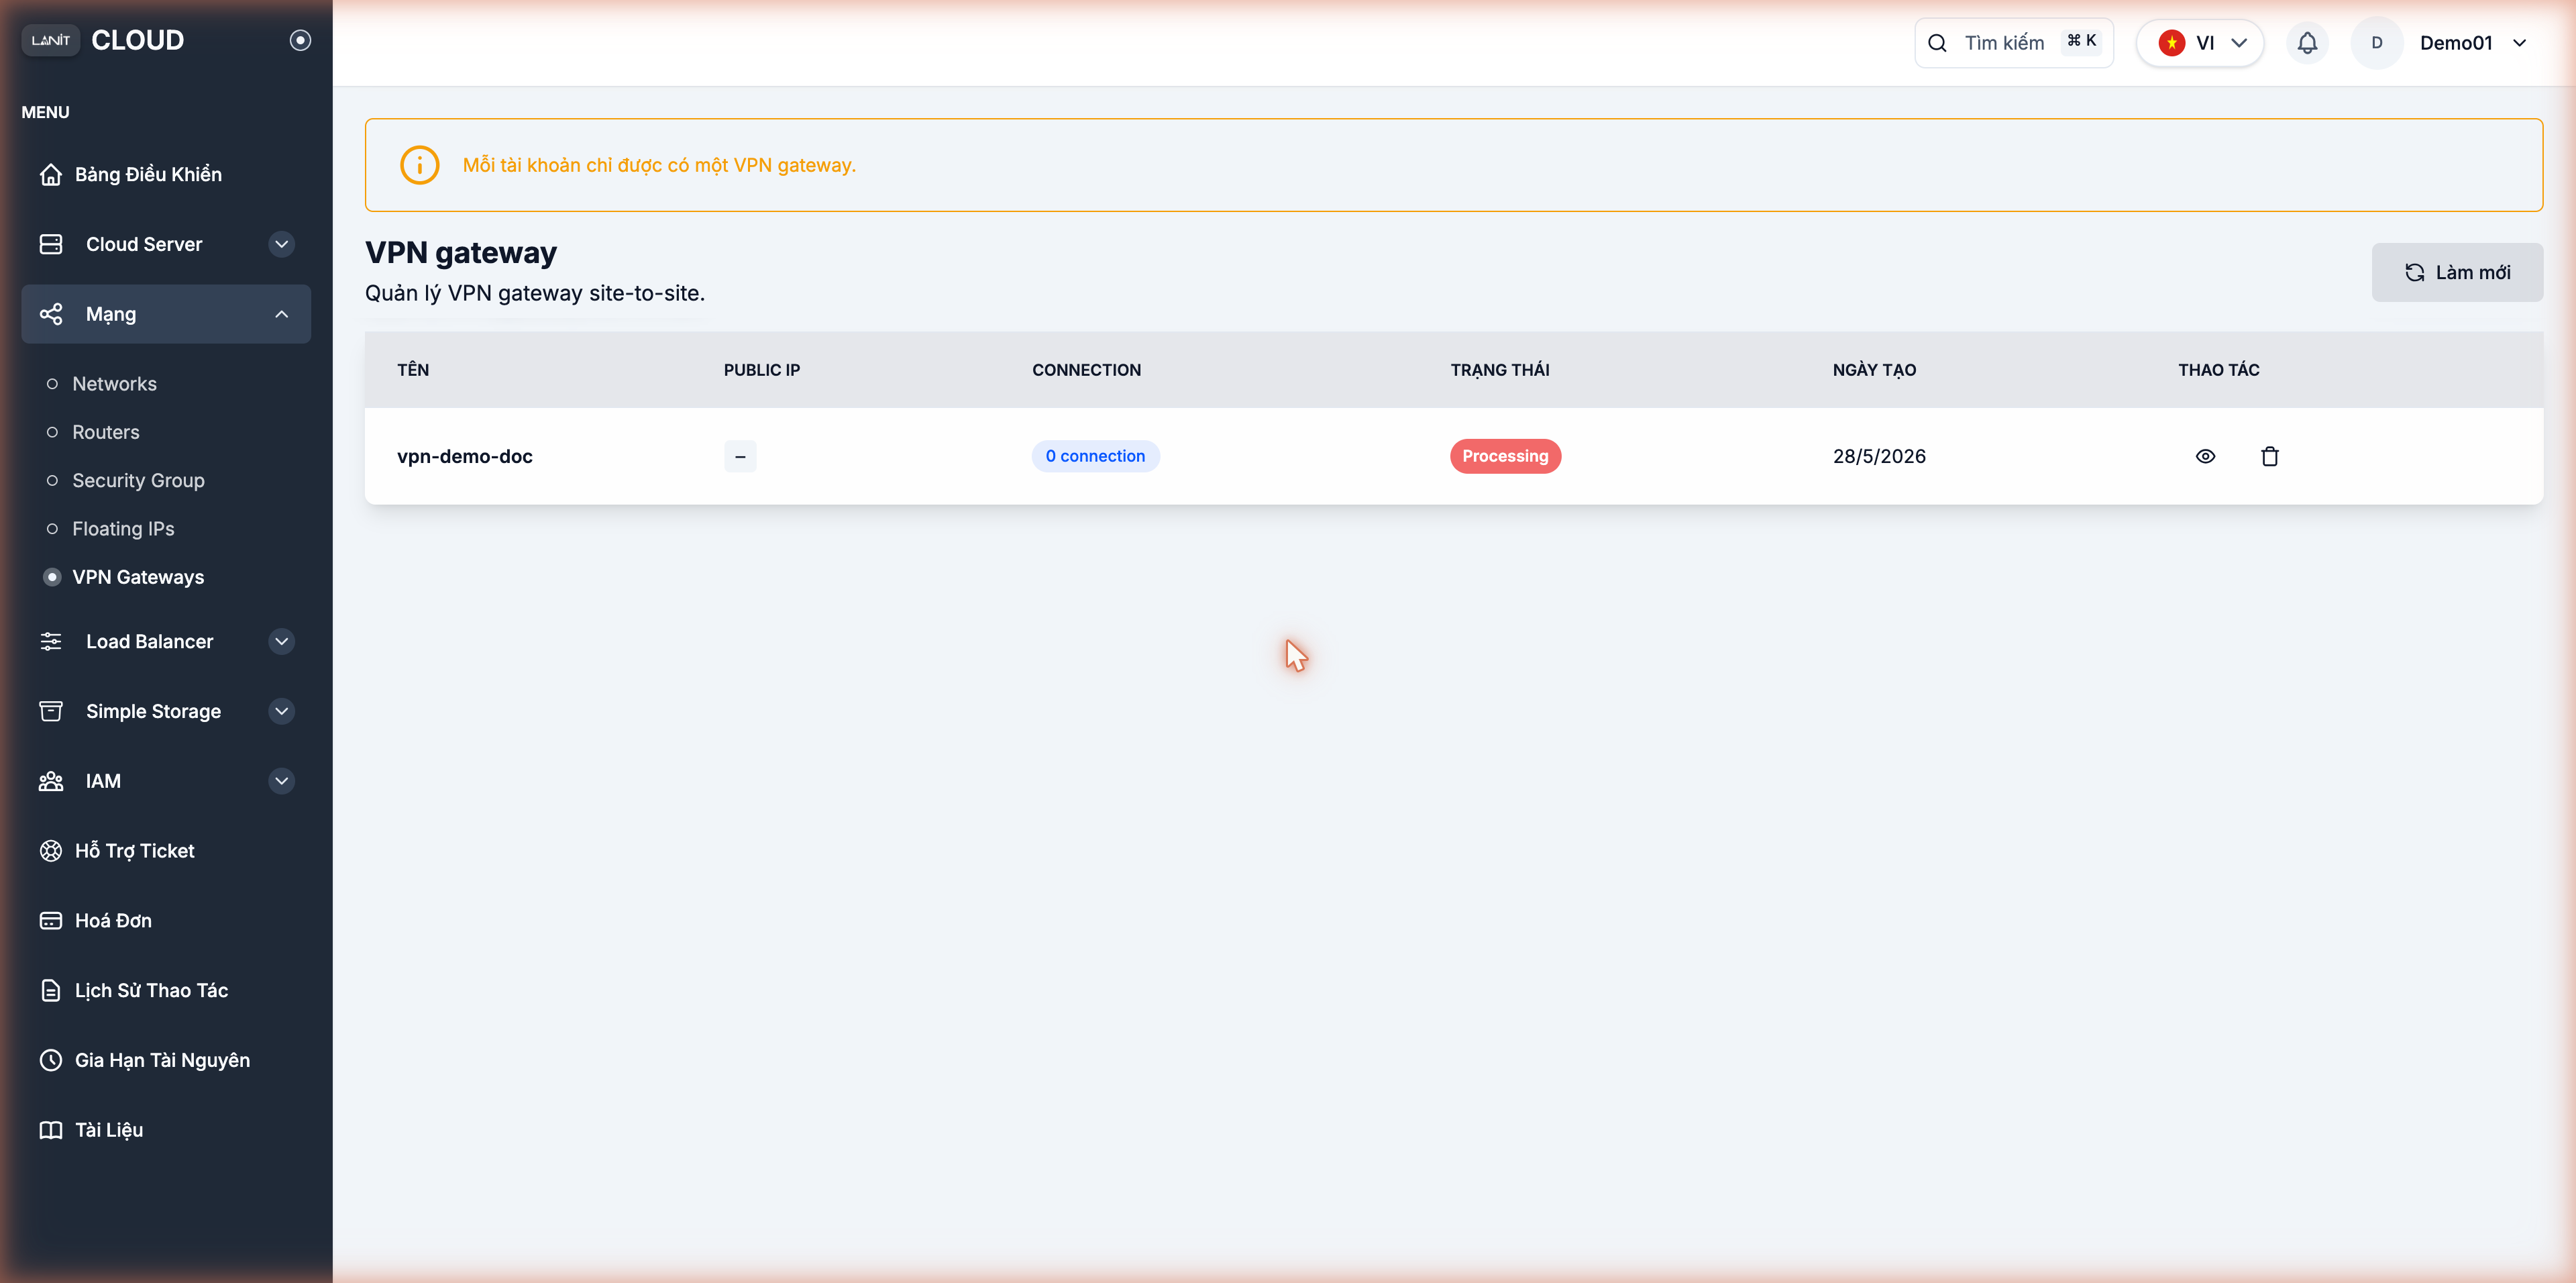
Task: Click the Tìm kiếm search field
Action: pos(2014,43)
